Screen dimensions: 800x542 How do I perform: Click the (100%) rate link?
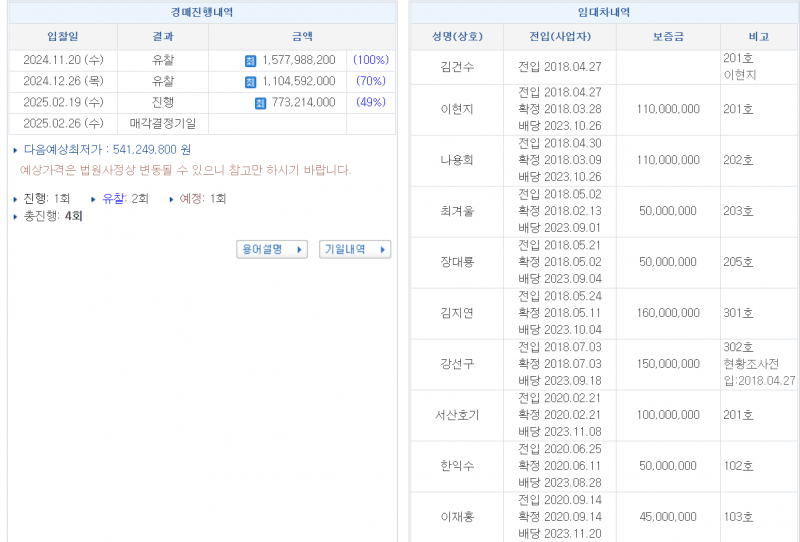pyautogui.click(x=370, y=60)
